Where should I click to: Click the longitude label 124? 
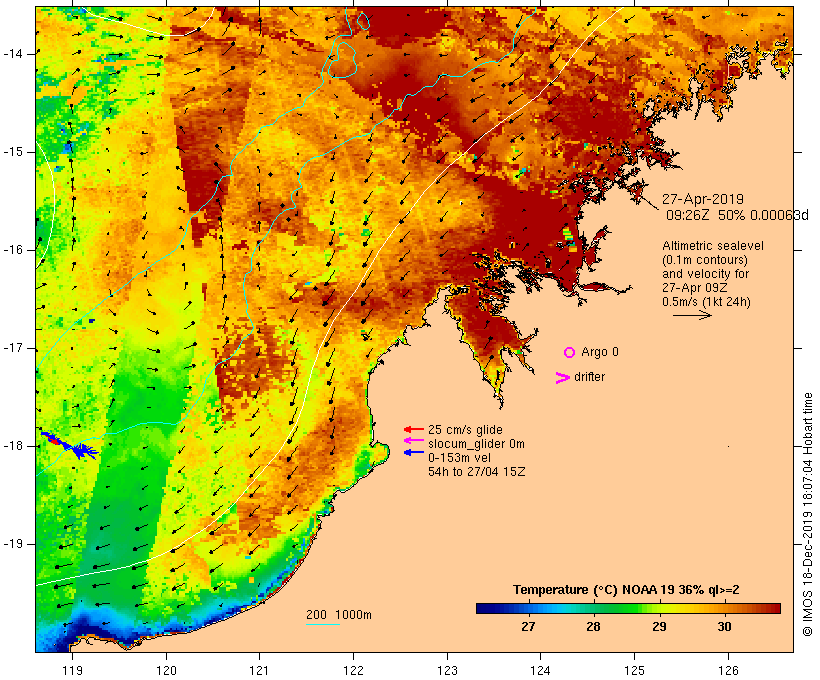(x=540, y=671)
